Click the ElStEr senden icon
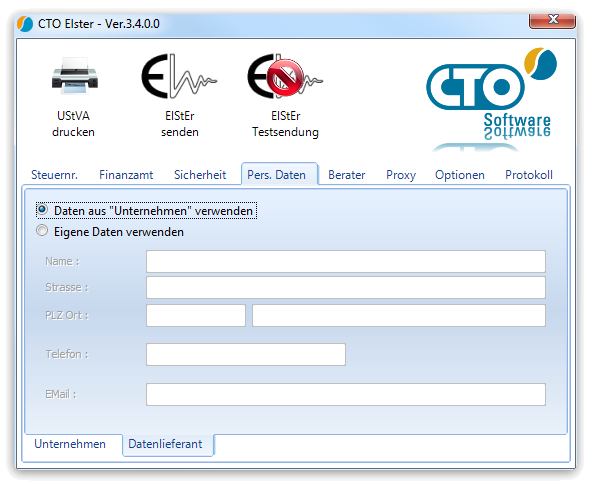Viewport: 592px width, 485px height. (179, 76)
